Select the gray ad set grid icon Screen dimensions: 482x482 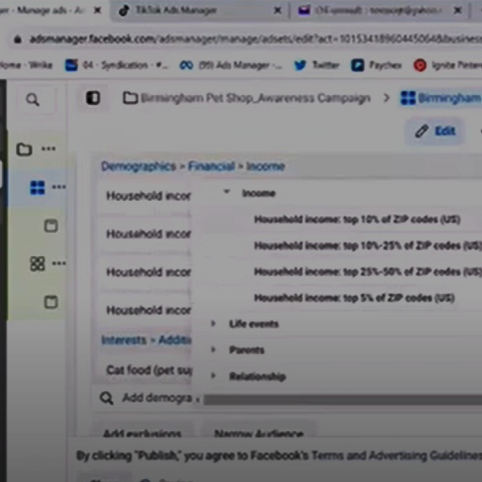pyautogui.click(x=37, y=264)
